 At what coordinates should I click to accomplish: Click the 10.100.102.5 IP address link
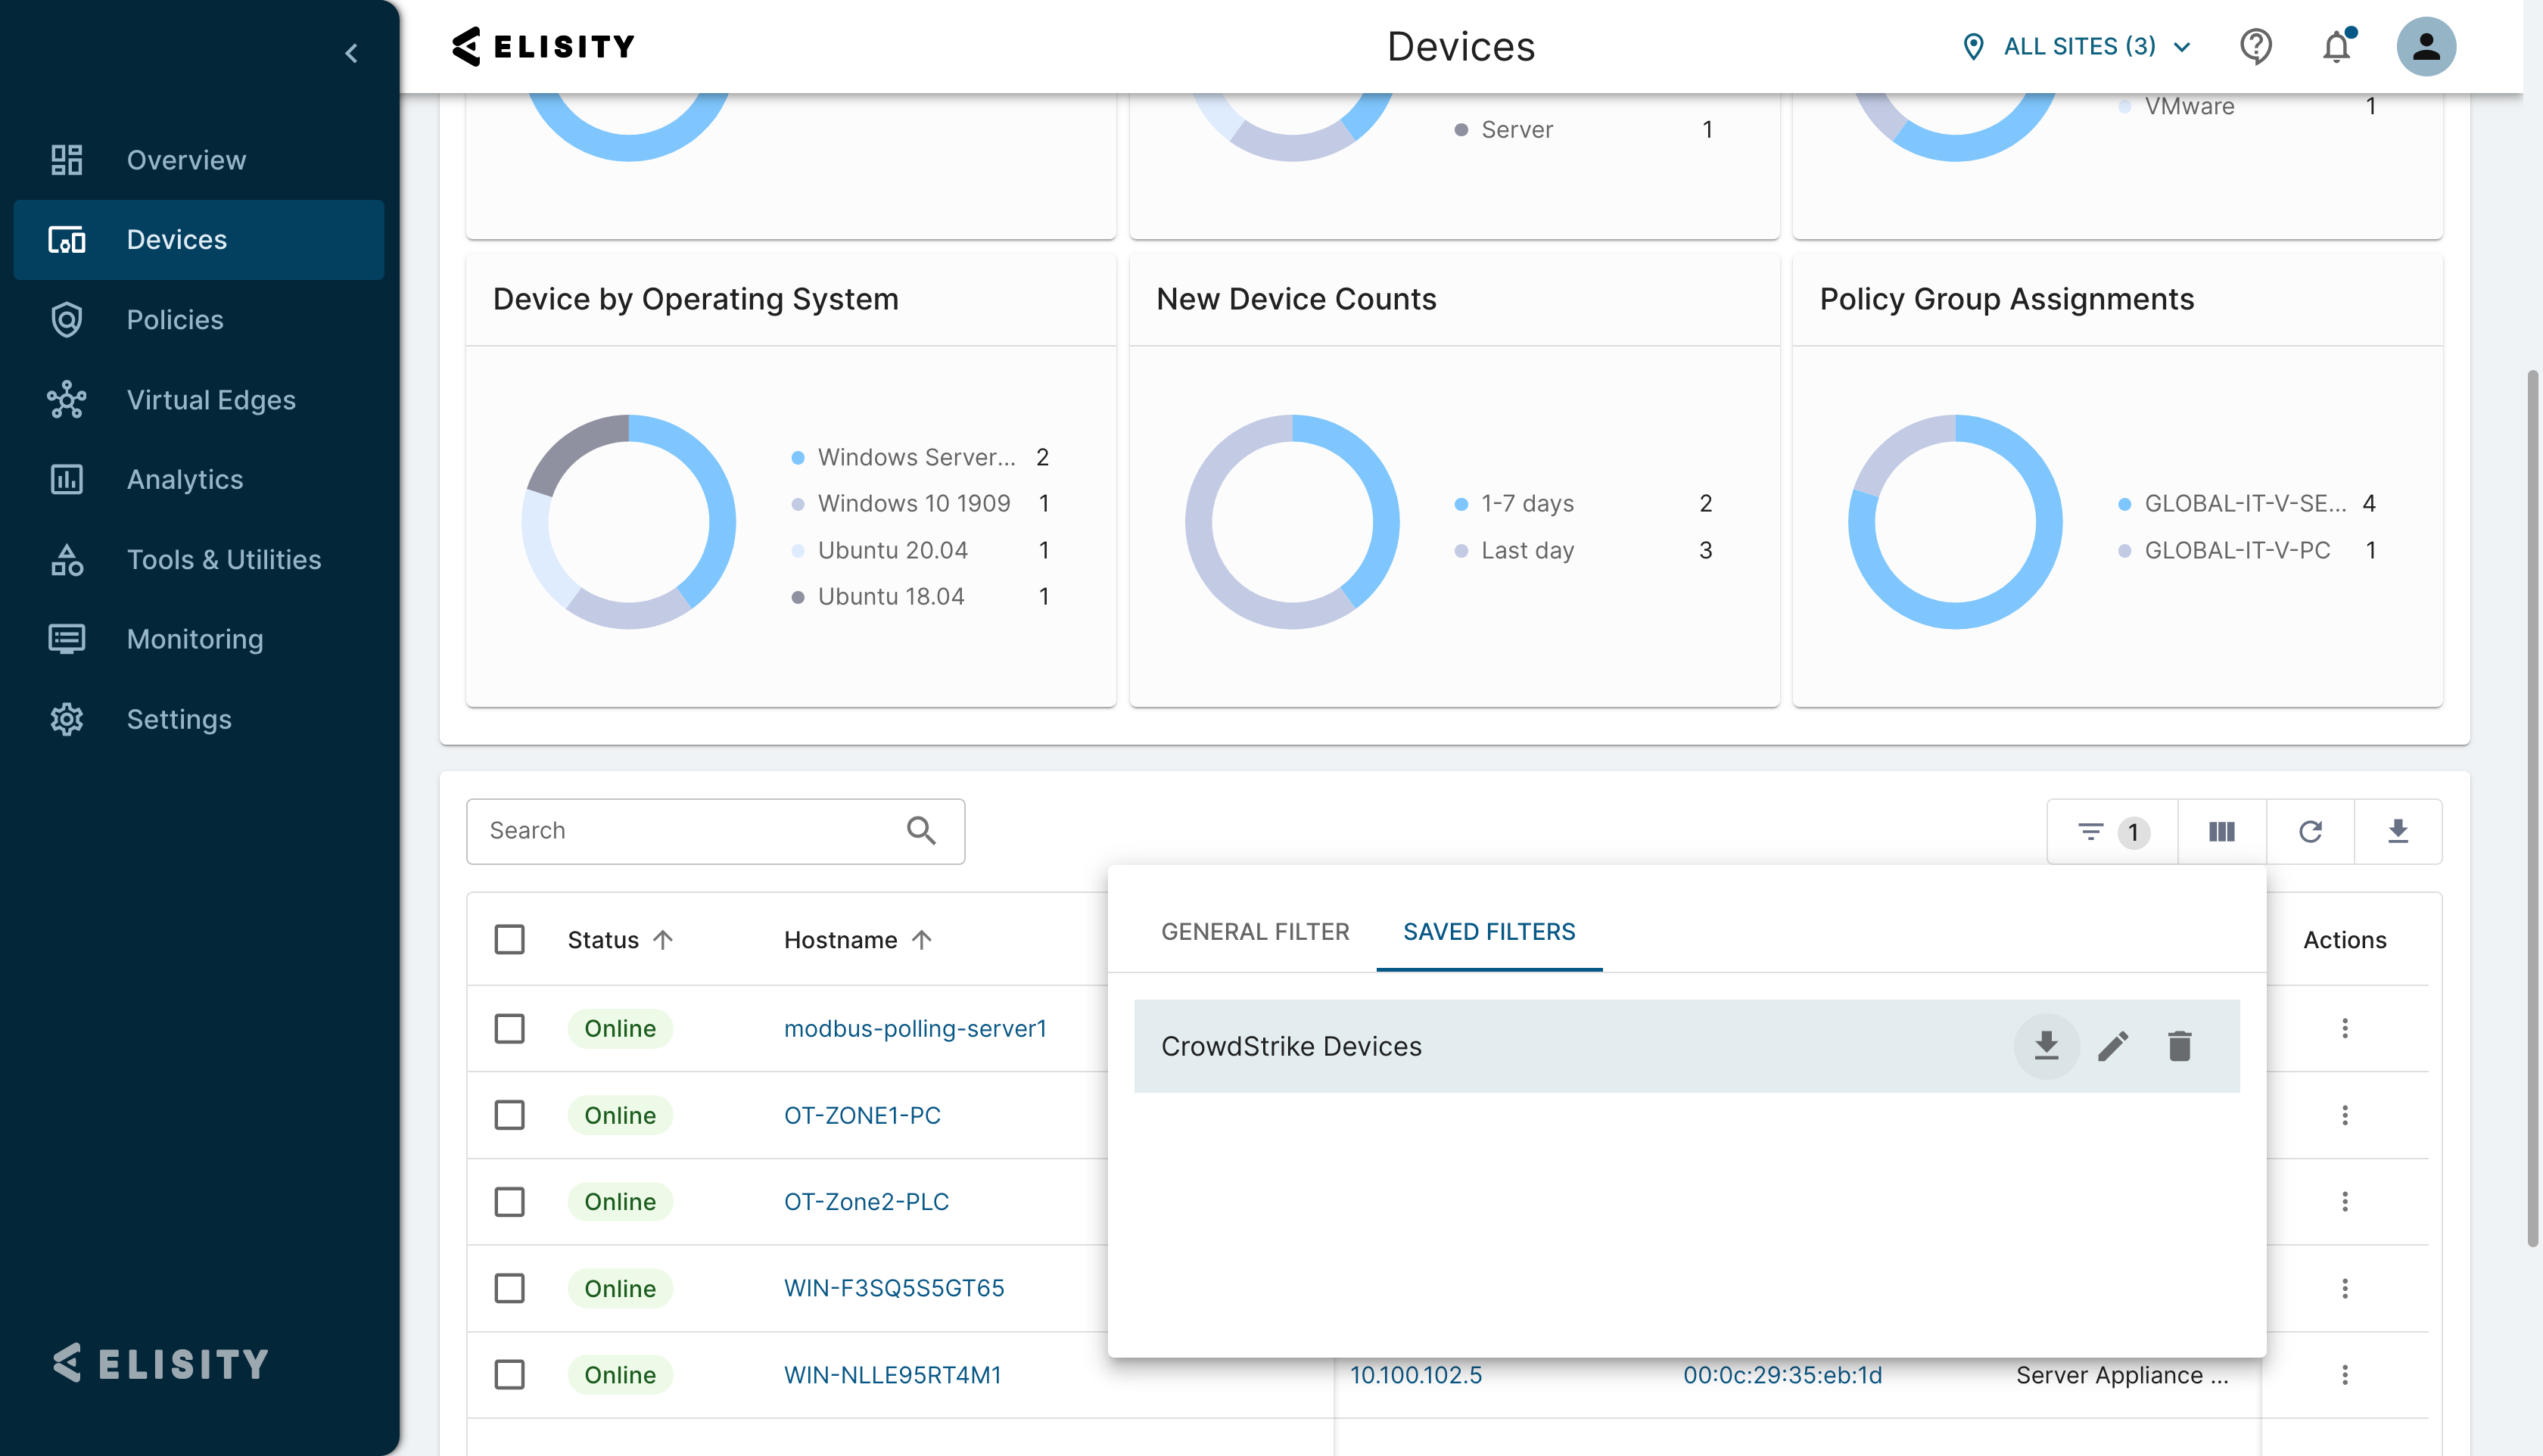(x=1415, y=1375)
